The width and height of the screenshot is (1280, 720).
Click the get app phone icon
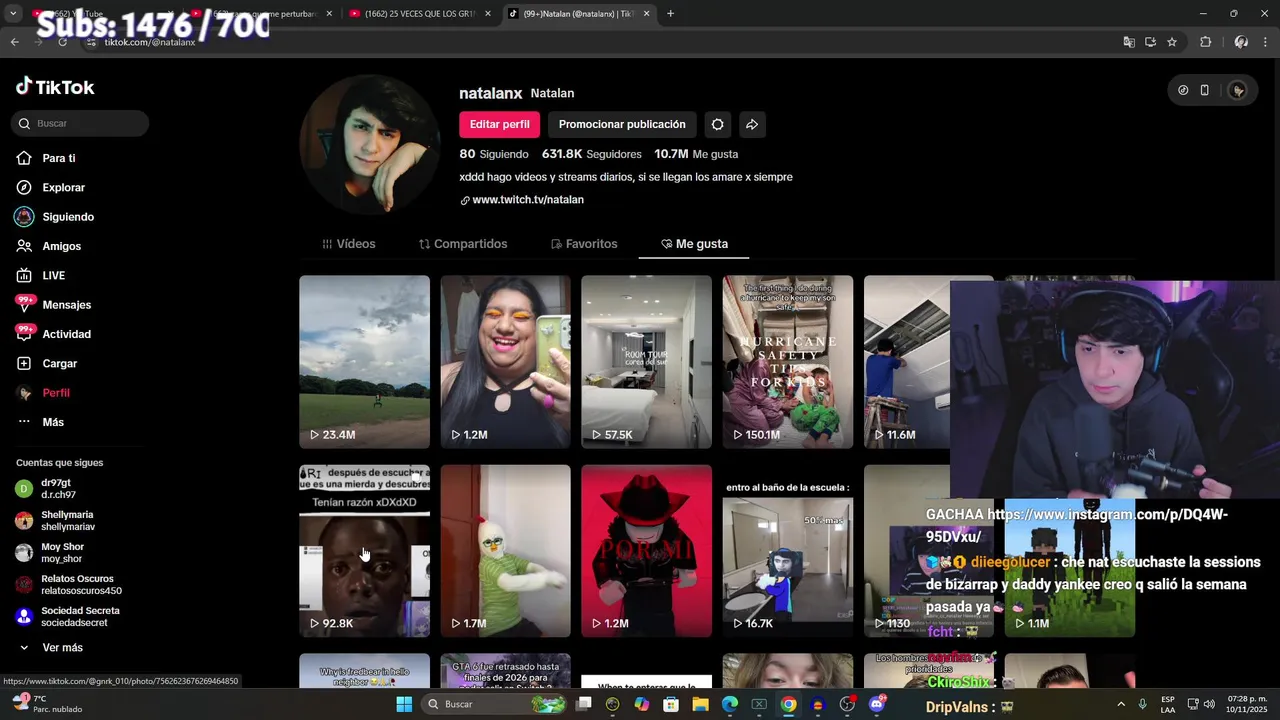(1205, 90)
